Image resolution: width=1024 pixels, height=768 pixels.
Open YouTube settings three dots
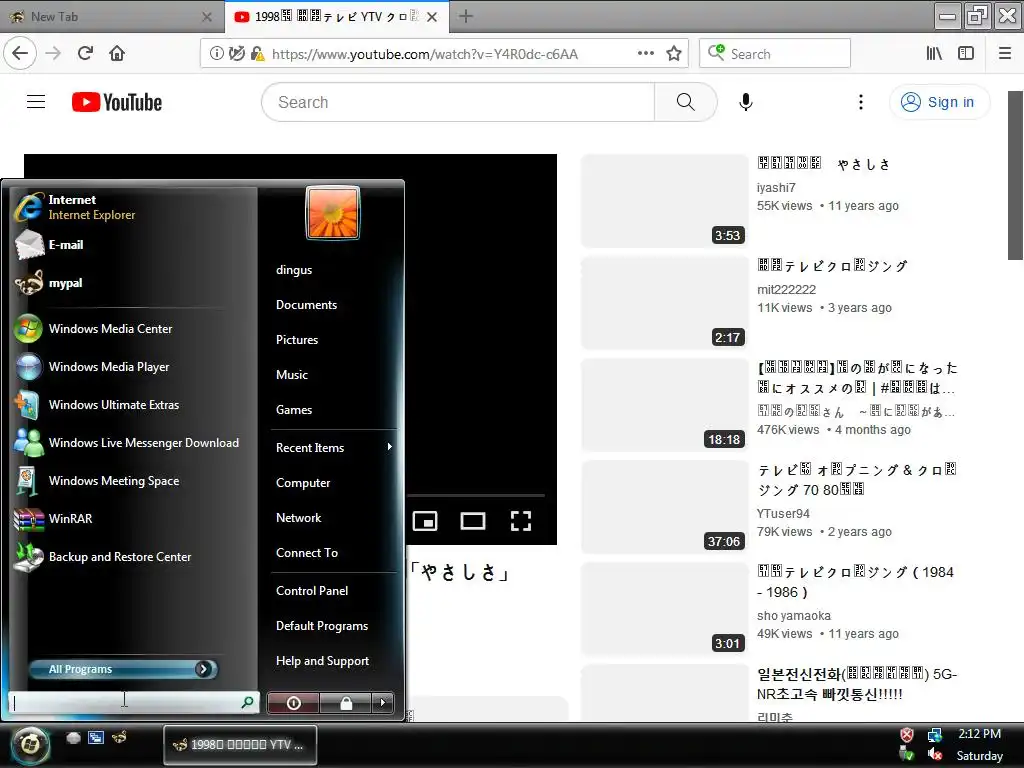pos(861,102)
